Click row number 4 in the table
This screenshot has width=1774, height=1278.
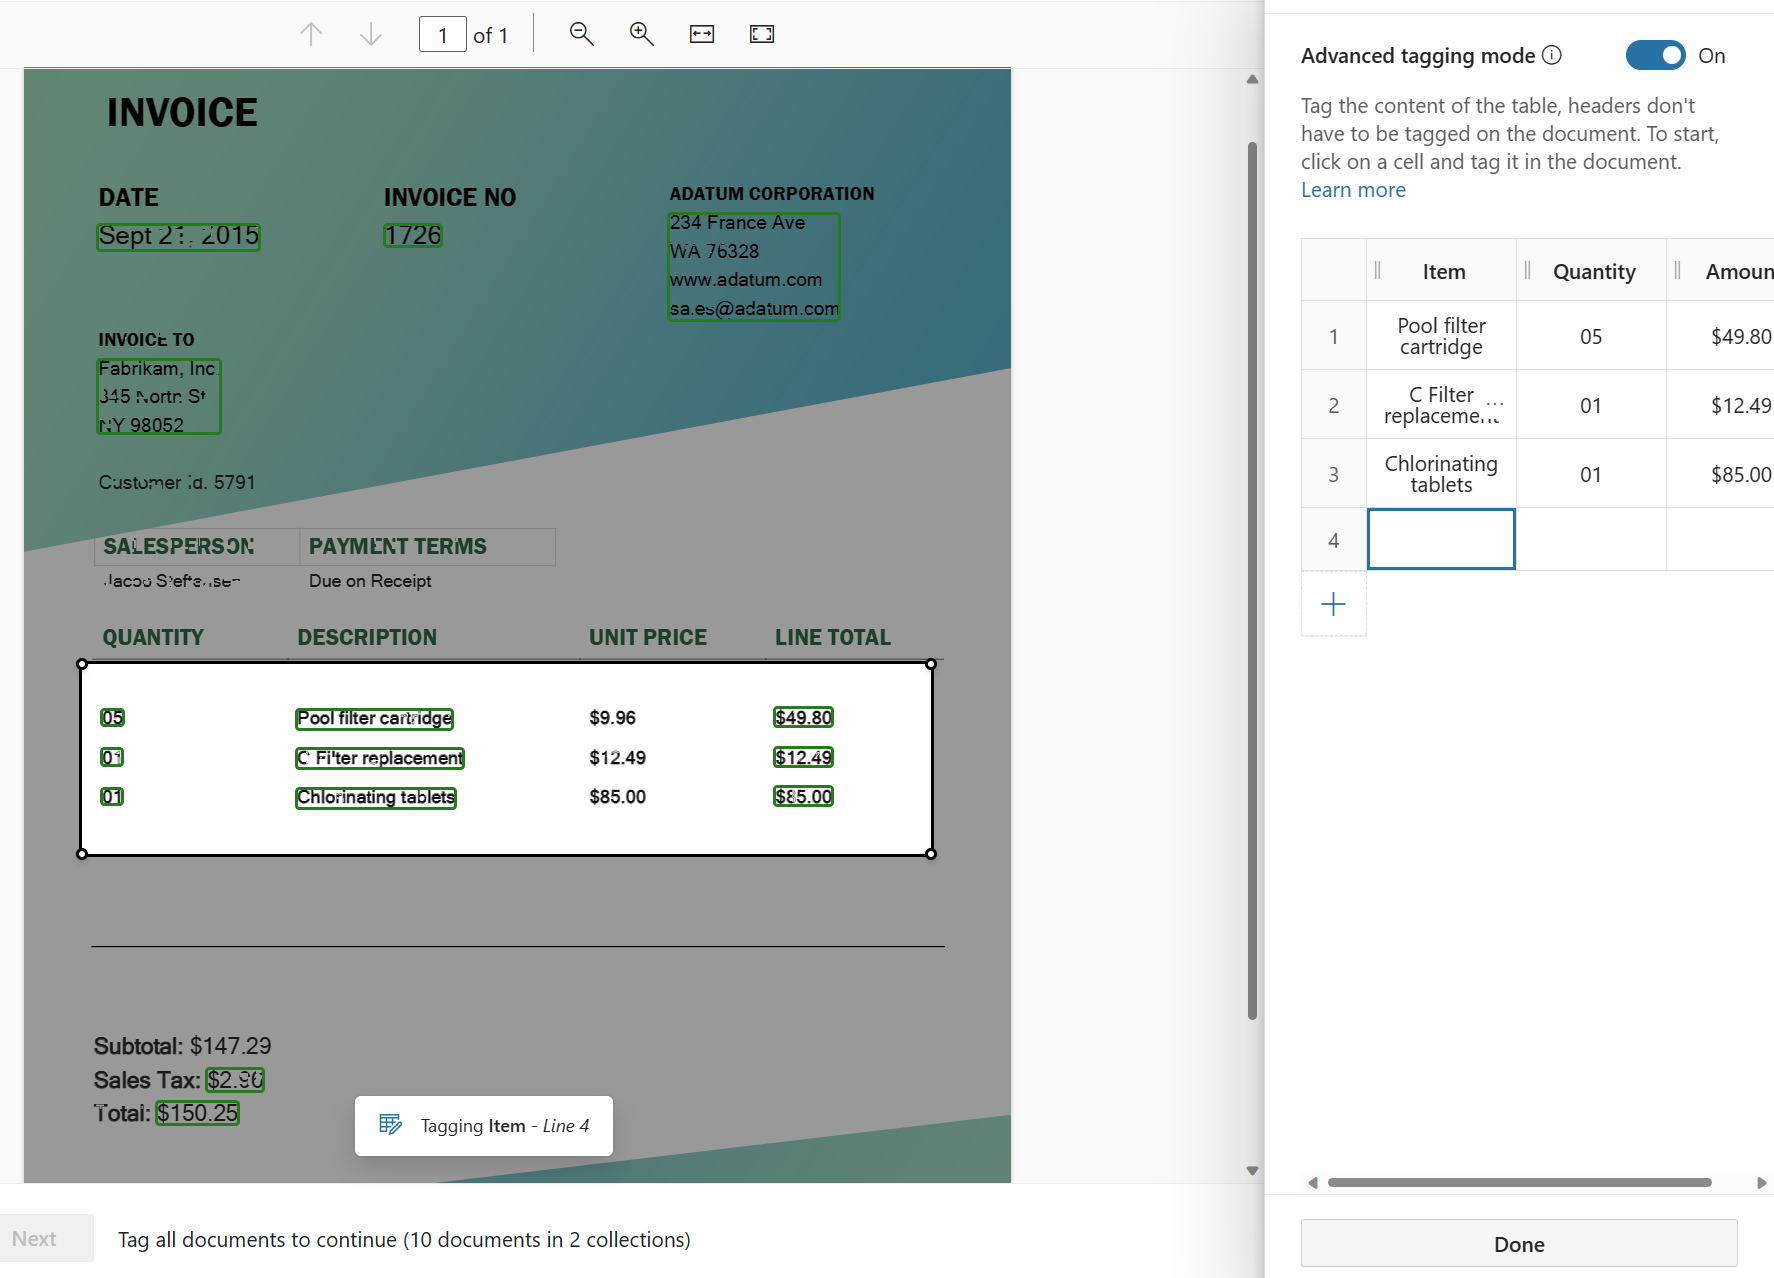pyautogui.click(x=1333, y=540)
